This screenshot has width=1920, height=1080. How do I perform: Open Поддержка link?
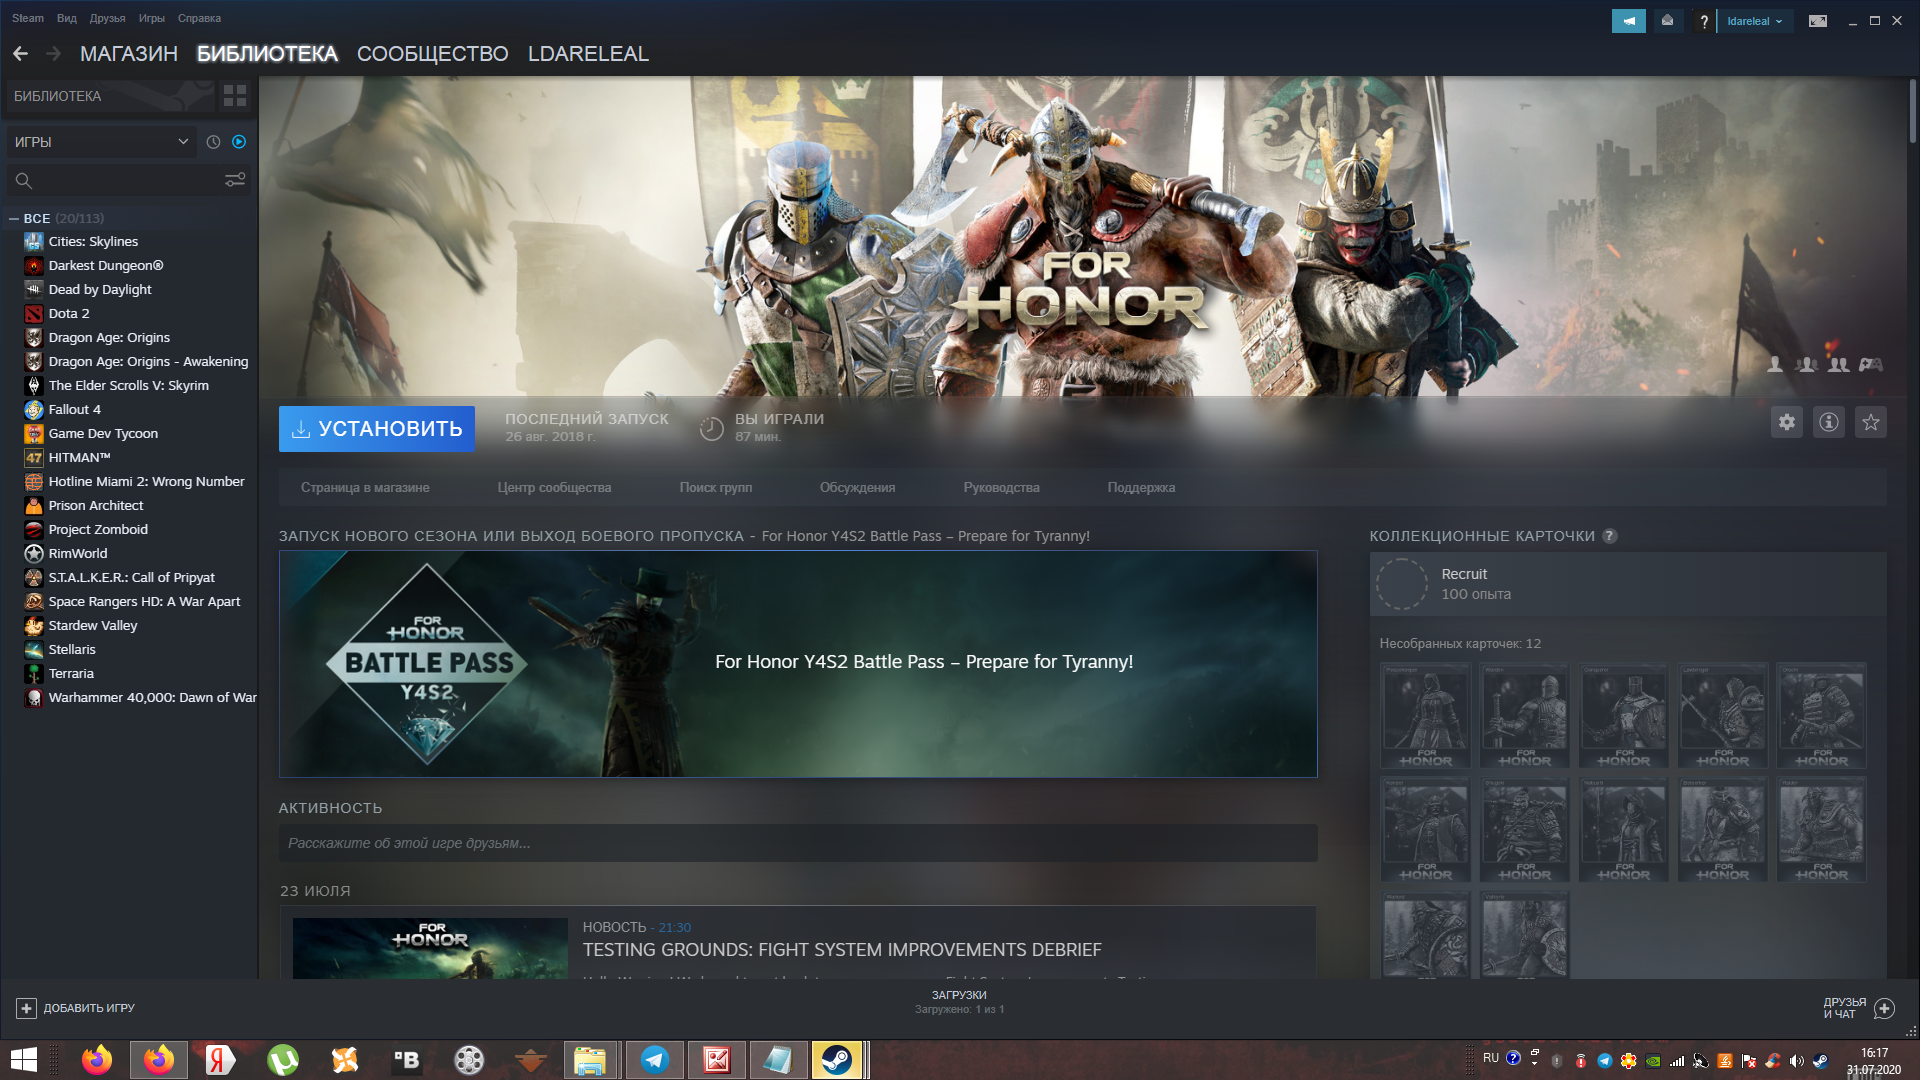[x=1141, y=488]
